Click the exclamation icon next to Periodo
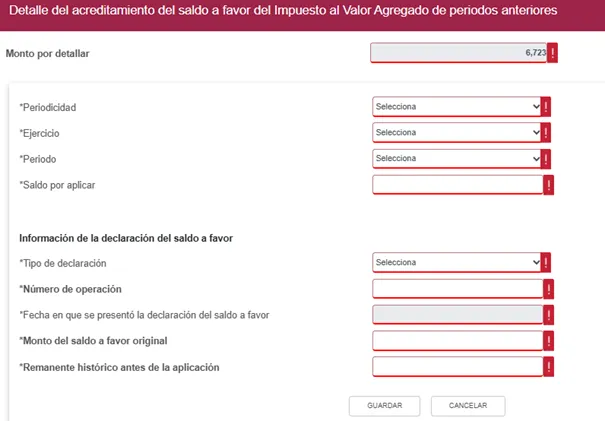 click(x=546, y=159)
